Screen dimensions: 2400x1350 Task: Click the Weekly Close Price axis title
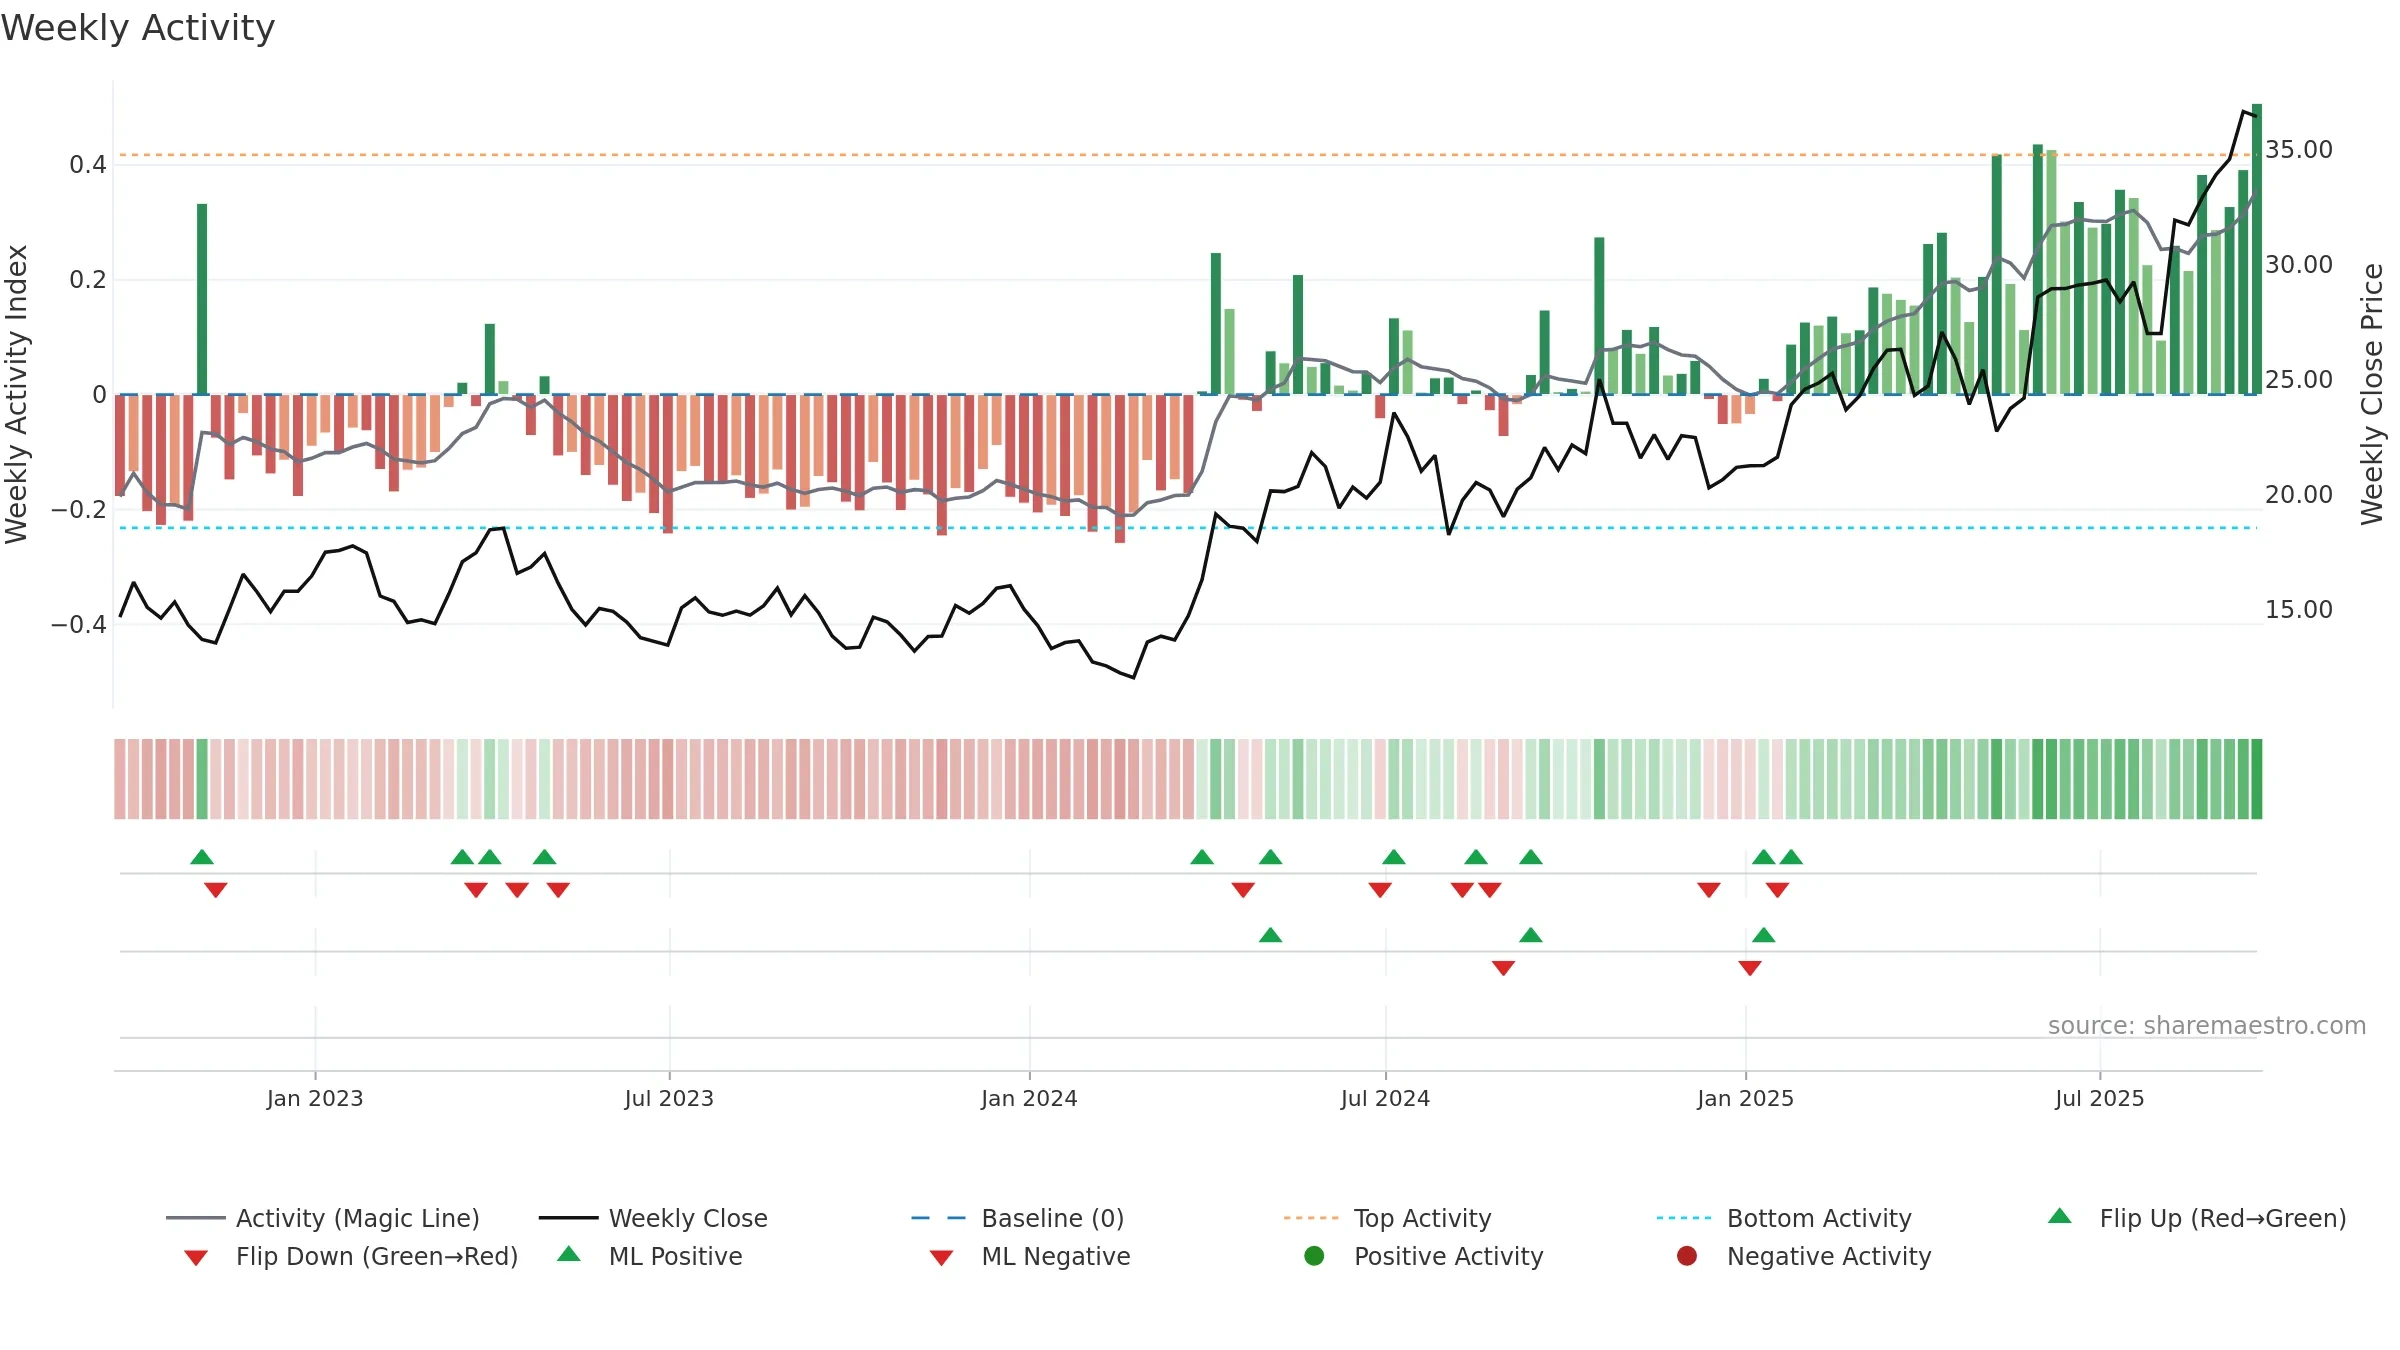point(2372,394)
